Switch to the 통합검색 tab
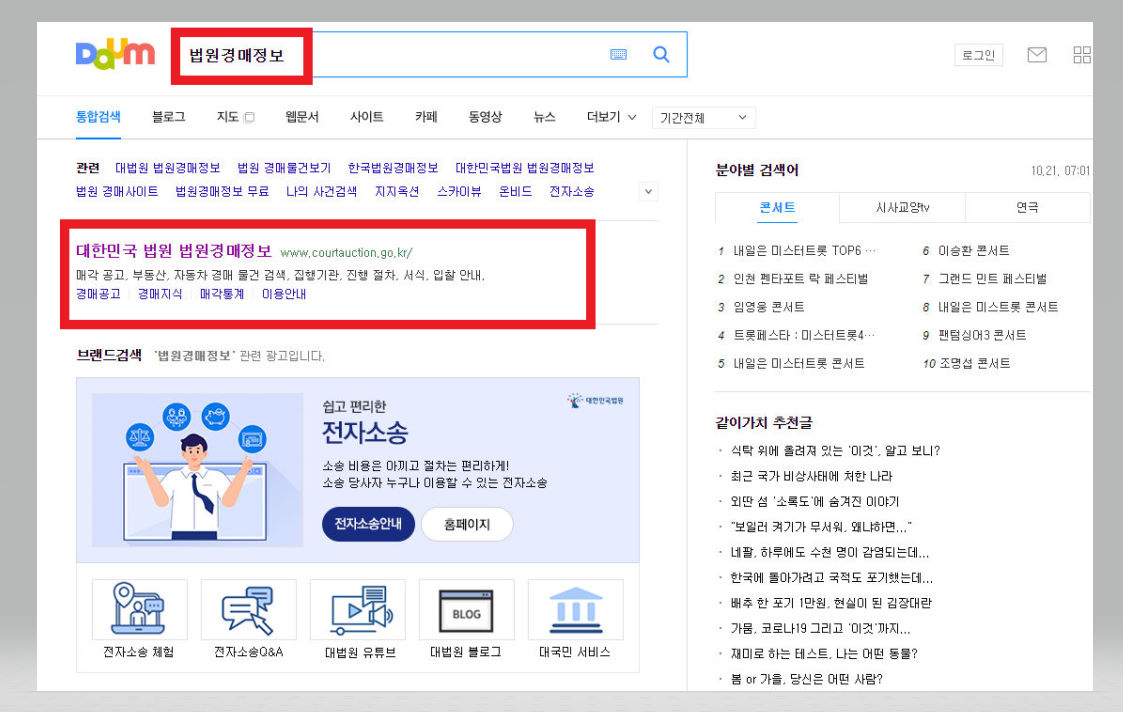The image size is (1123, 712). pos(98,117)
